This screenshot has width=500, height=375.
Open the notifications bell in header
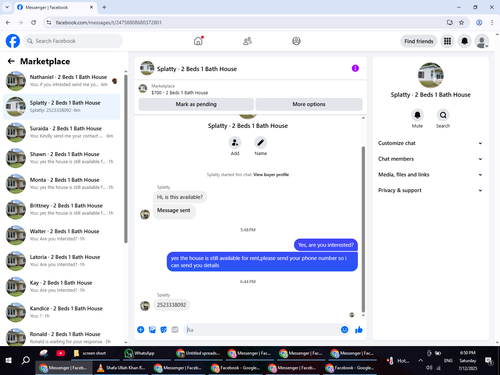click(464, 41)
